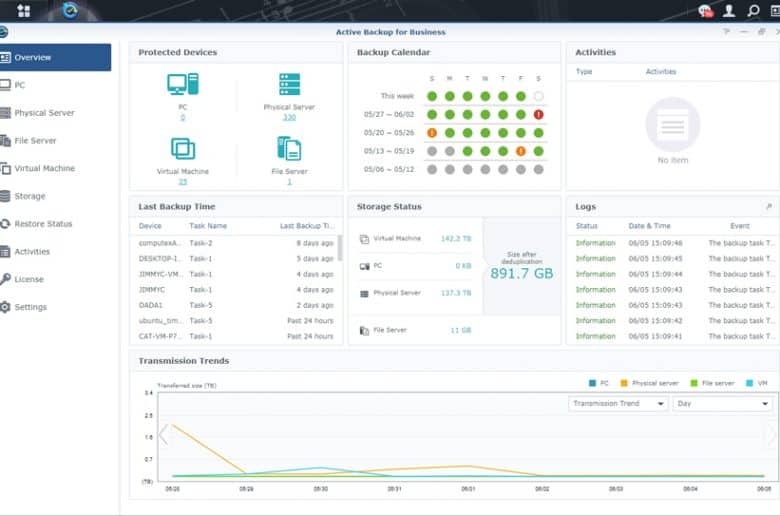780x516 pixels.
Task: Open the File Server count link
Action: coord(290,182)
